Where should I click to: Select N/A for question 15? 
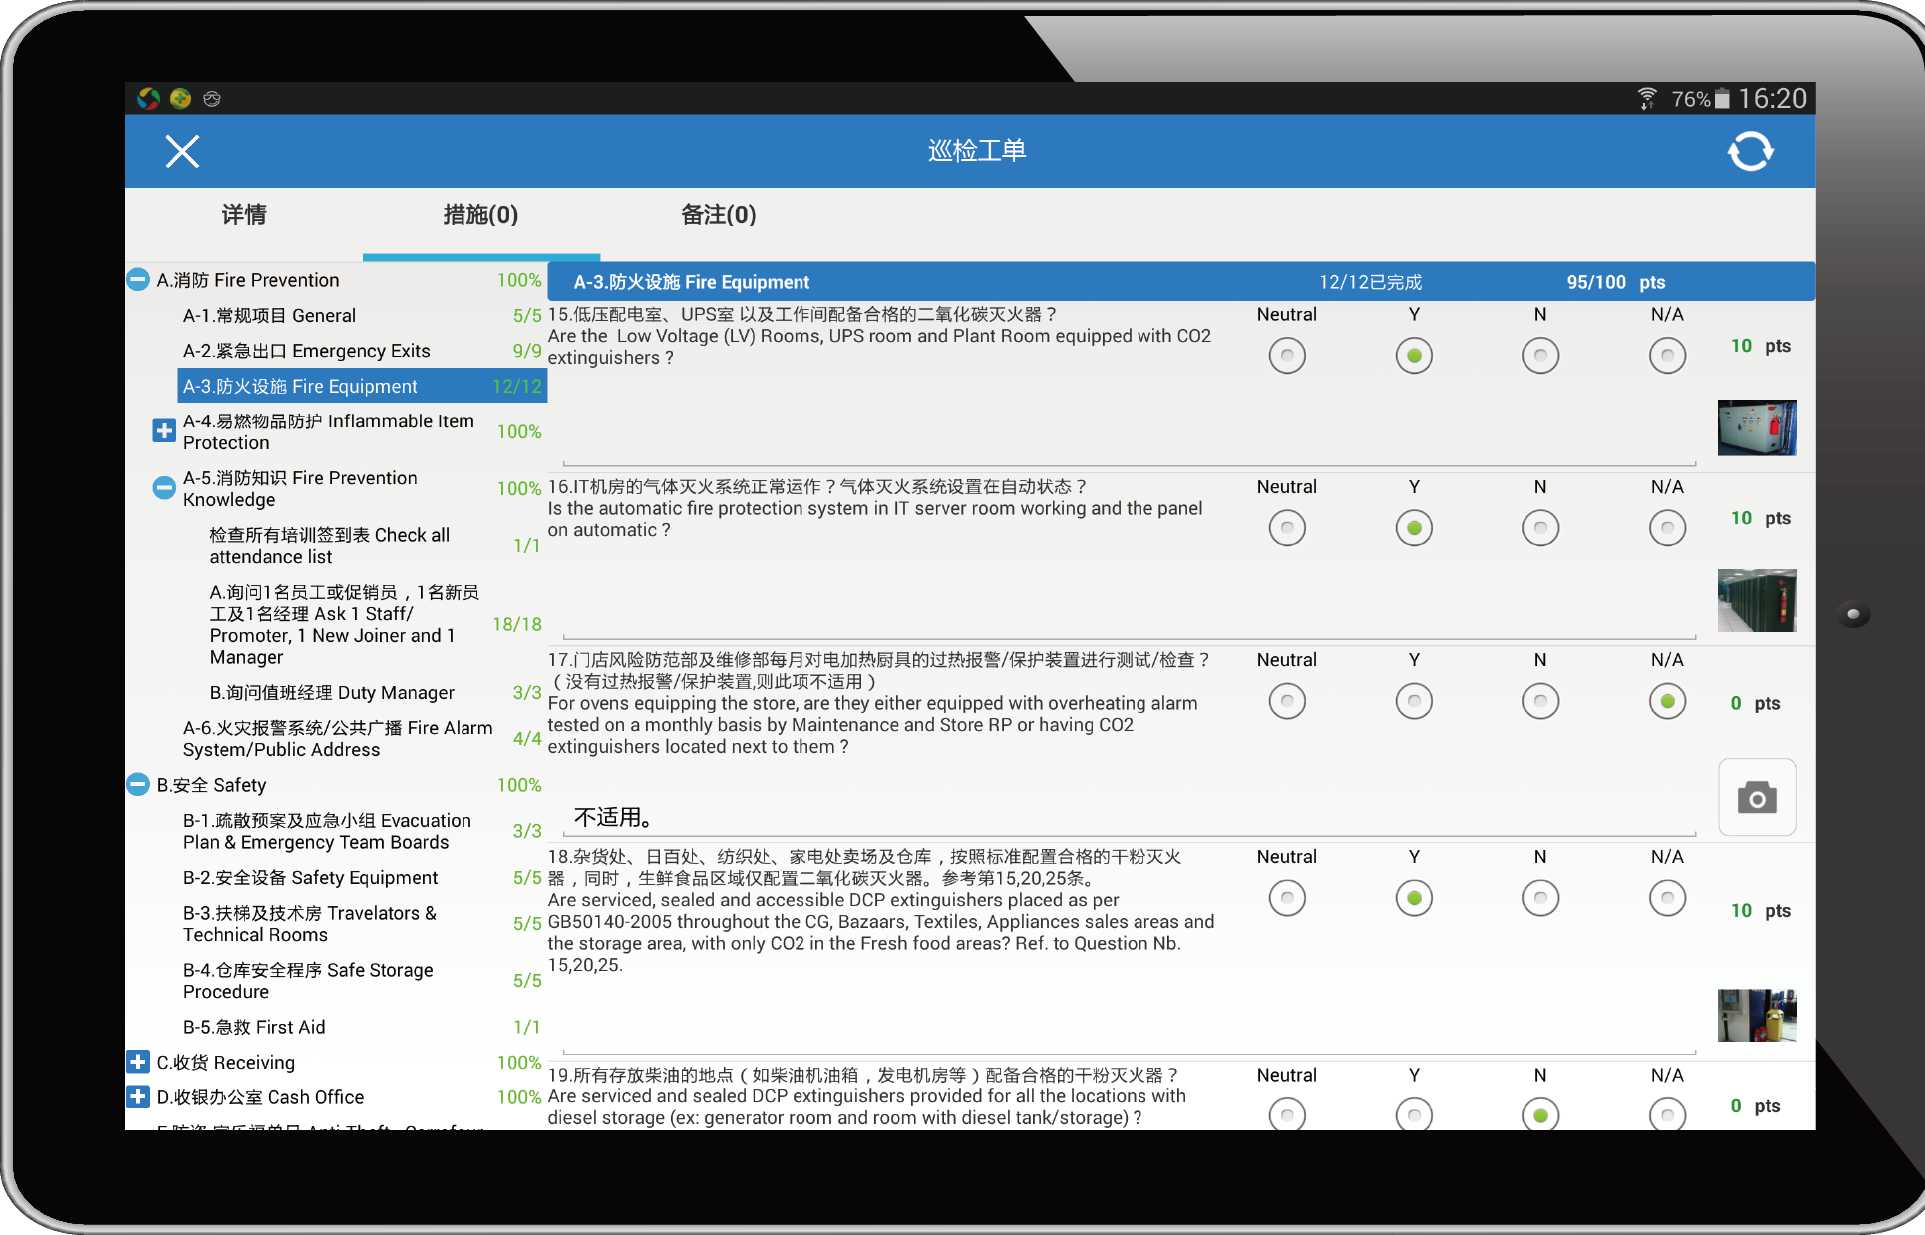tap(1667, 355)
